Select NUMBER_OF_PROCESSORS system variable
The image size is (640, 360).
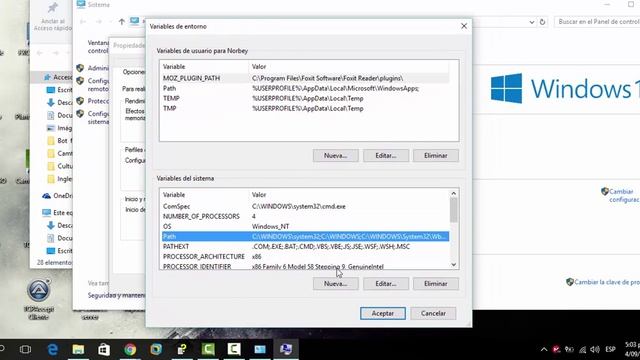305,216
